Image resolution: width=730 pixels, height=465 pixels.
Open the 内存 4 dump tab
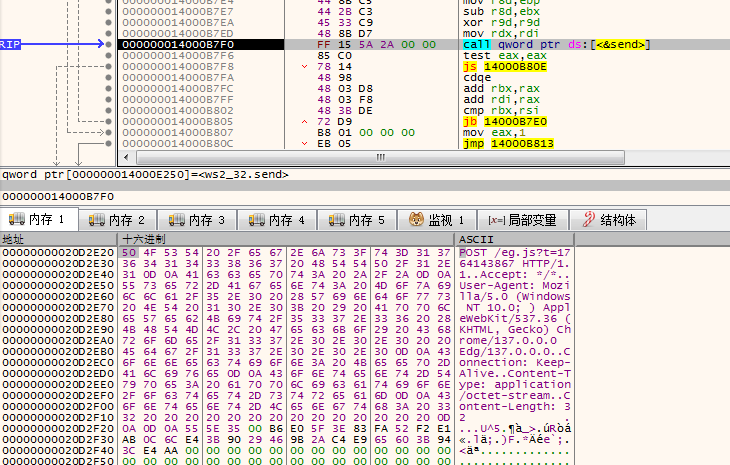[x=278, y=220]
